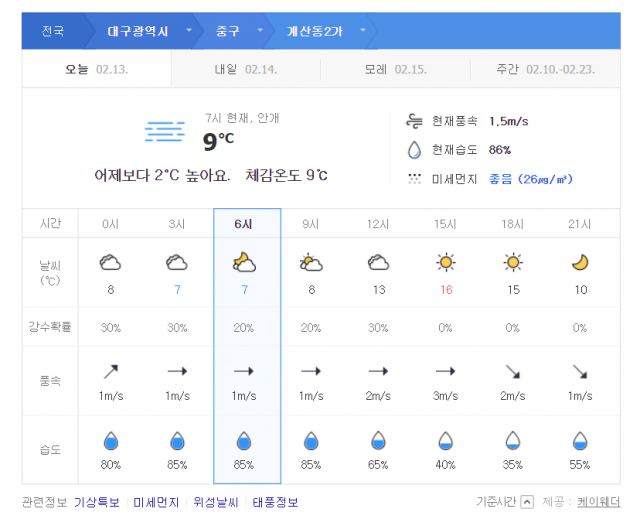The height and width of the screenshot is (519, 640).
Task: Click the fine dust dots icon
Action: [x=414, y=179]
